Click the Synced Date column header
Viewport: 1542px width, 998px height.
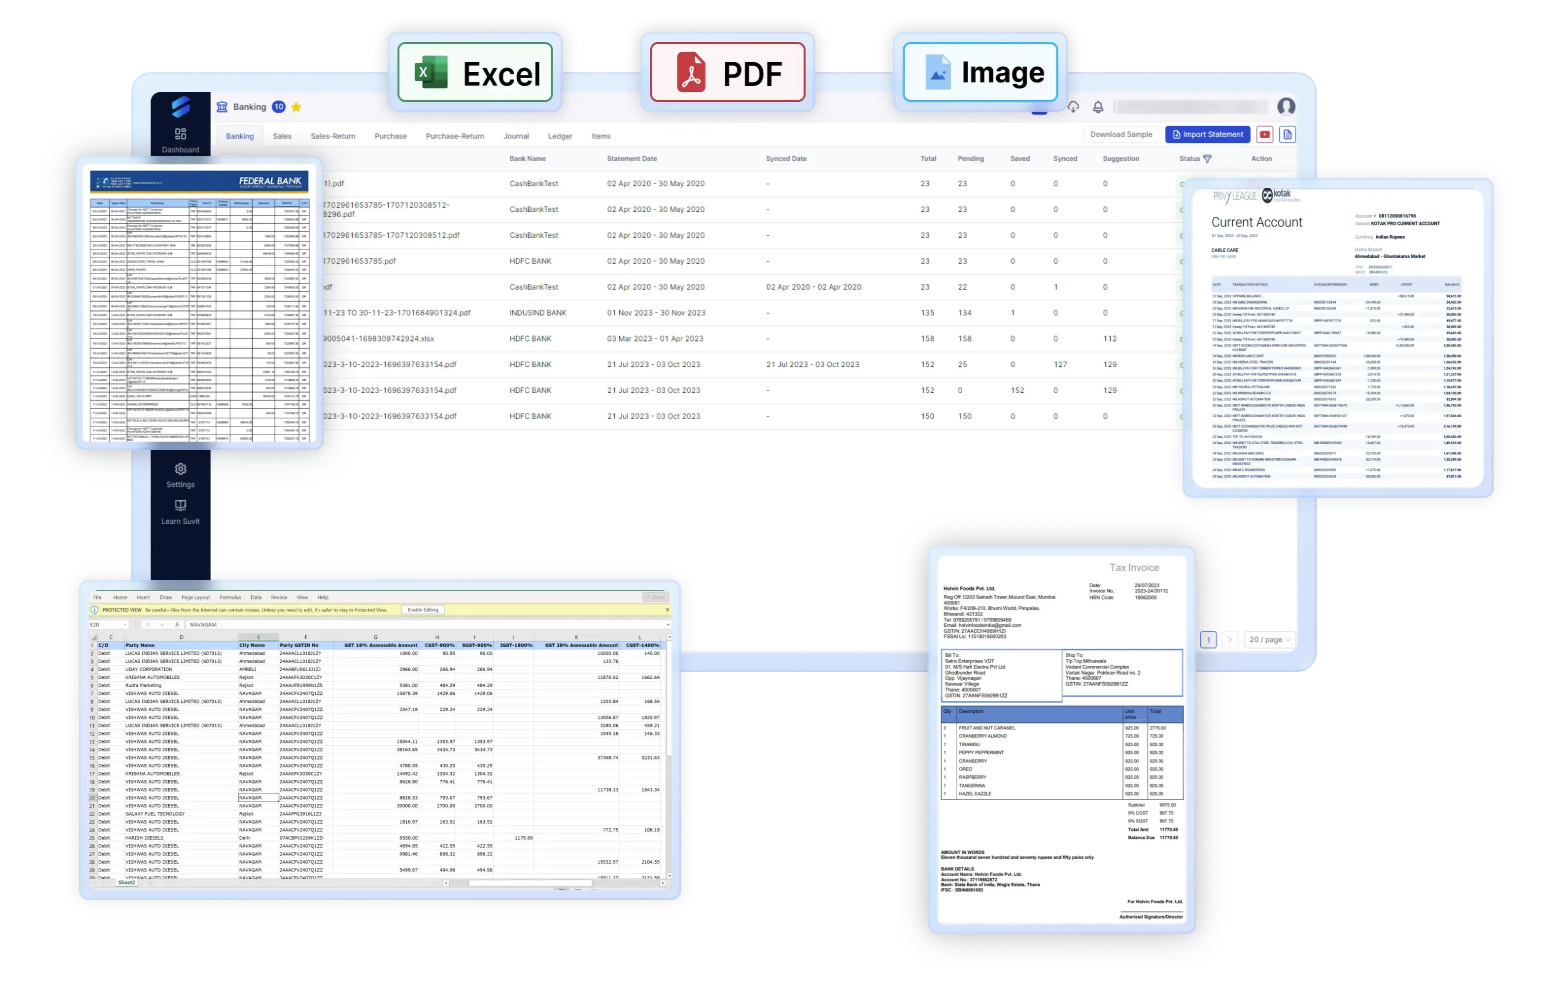(786, 159)
